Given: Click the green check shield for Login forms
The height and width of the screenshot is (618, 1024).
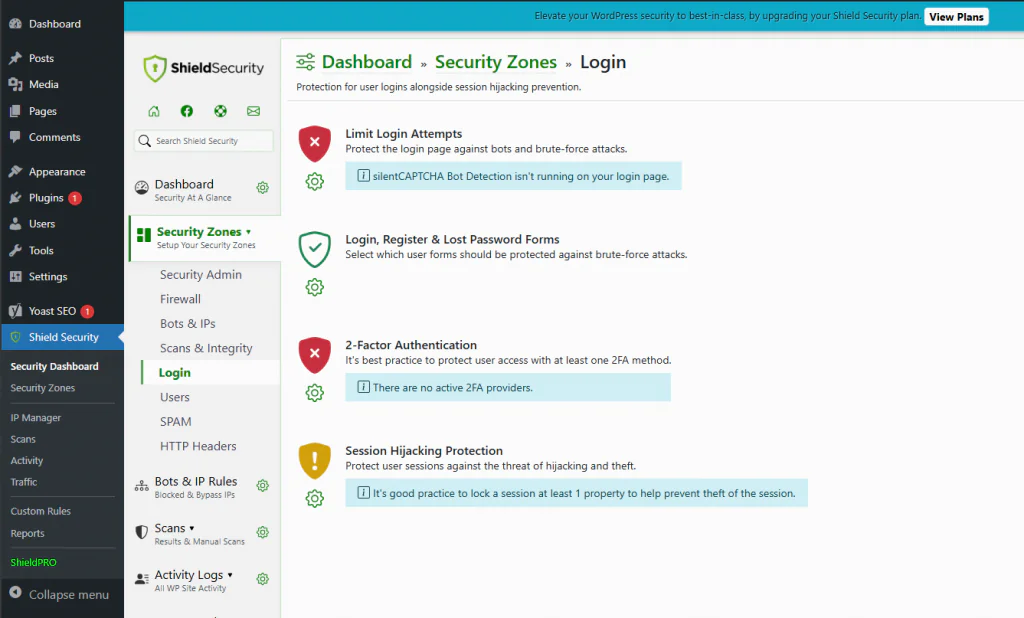Looking at the screenshot, I should 315,249.
